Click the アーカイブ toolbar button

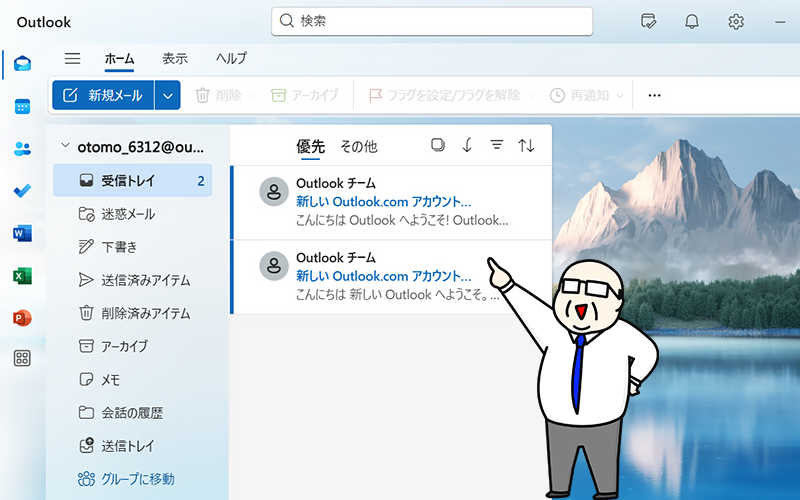pyautogui.click(x=305, y=95)
